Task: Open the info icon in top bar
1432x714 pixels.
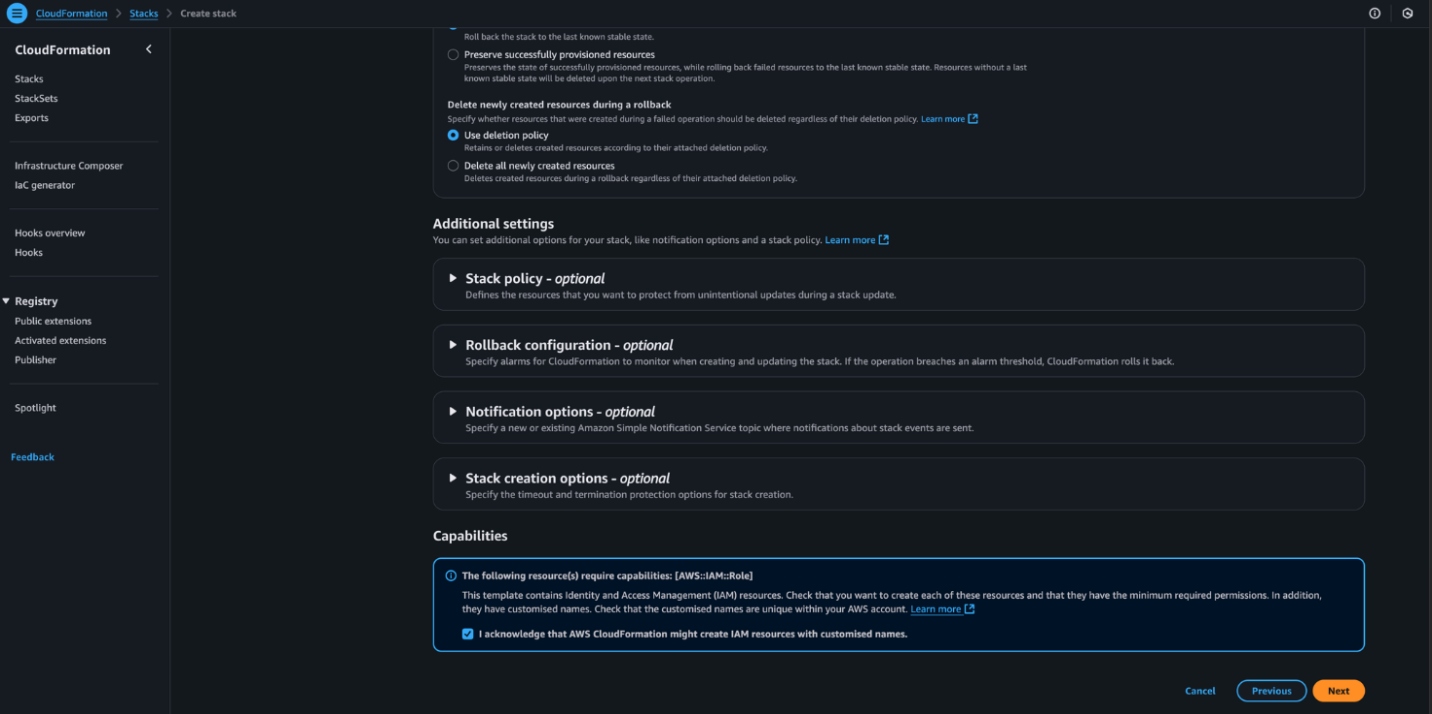Action: point(1375,13)
